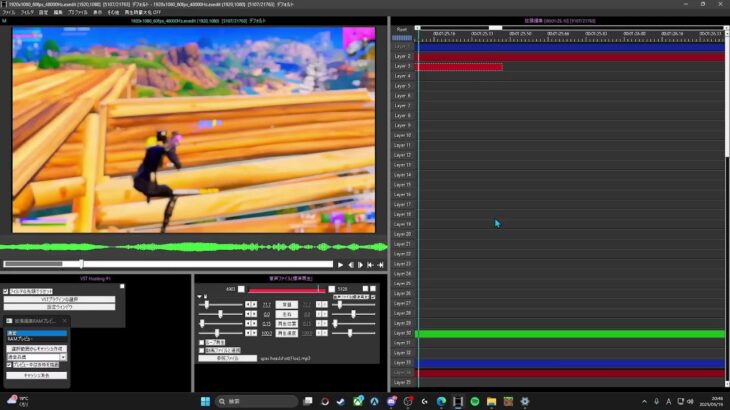Click the play button under the preview
Viewport: 730px width, 410px height.
[x=340, y=265]
